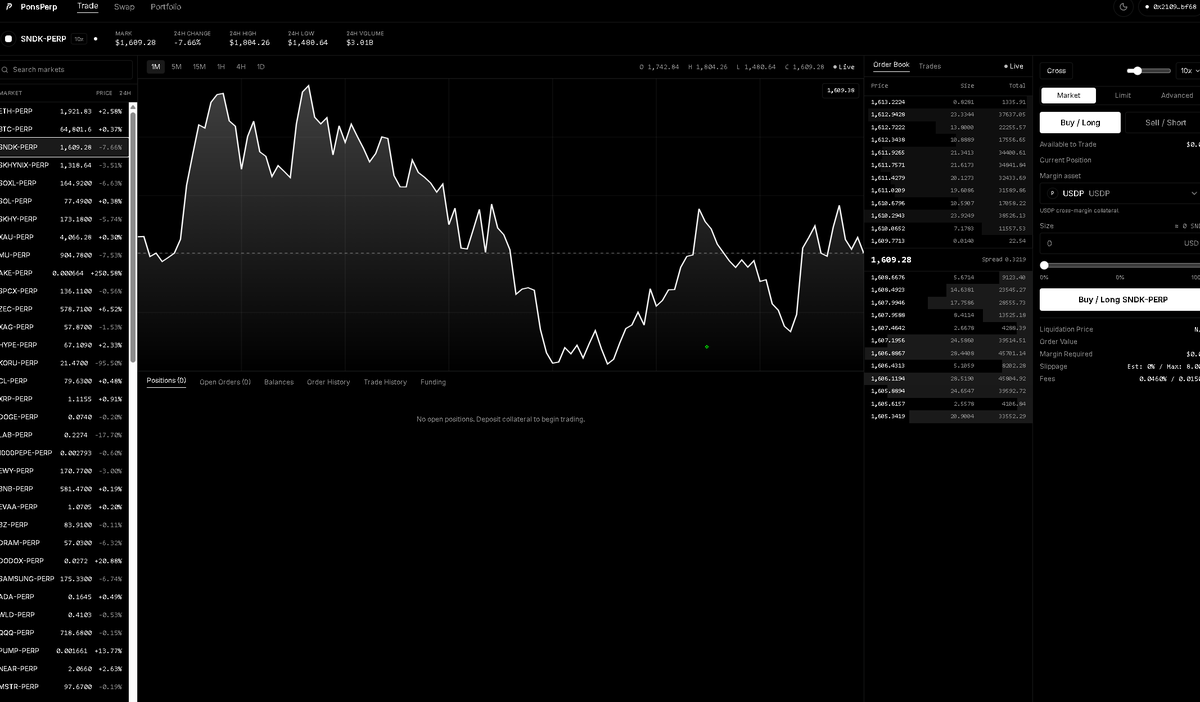Submit the Buy / Long SNDK-PERP order
Image resolution: width=1200 pixels, height=702 pixels.
[x=1120, y=299]
